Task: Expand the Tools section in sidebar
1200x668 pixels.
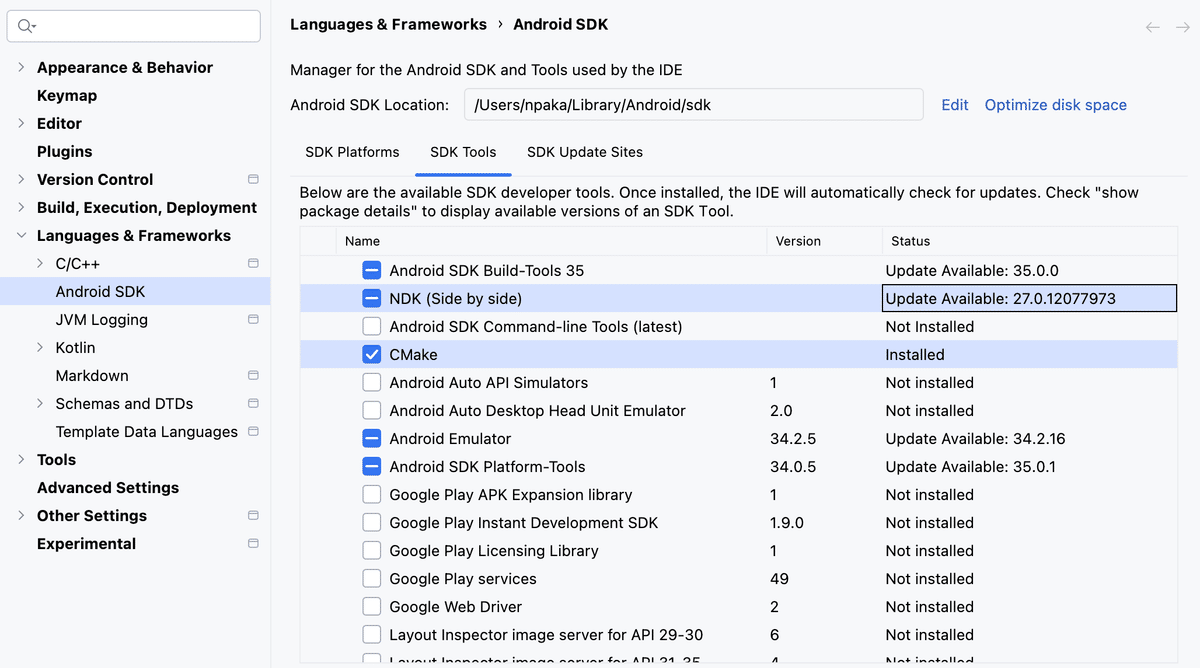Action: click(21, 459)
